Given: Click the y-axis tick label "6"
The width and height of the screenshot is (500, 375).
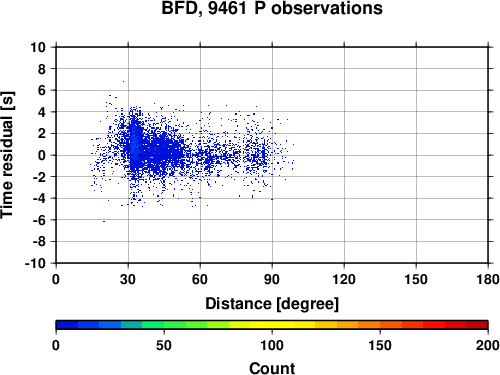Looking at the screenshot, I should (x=42, y=90).
